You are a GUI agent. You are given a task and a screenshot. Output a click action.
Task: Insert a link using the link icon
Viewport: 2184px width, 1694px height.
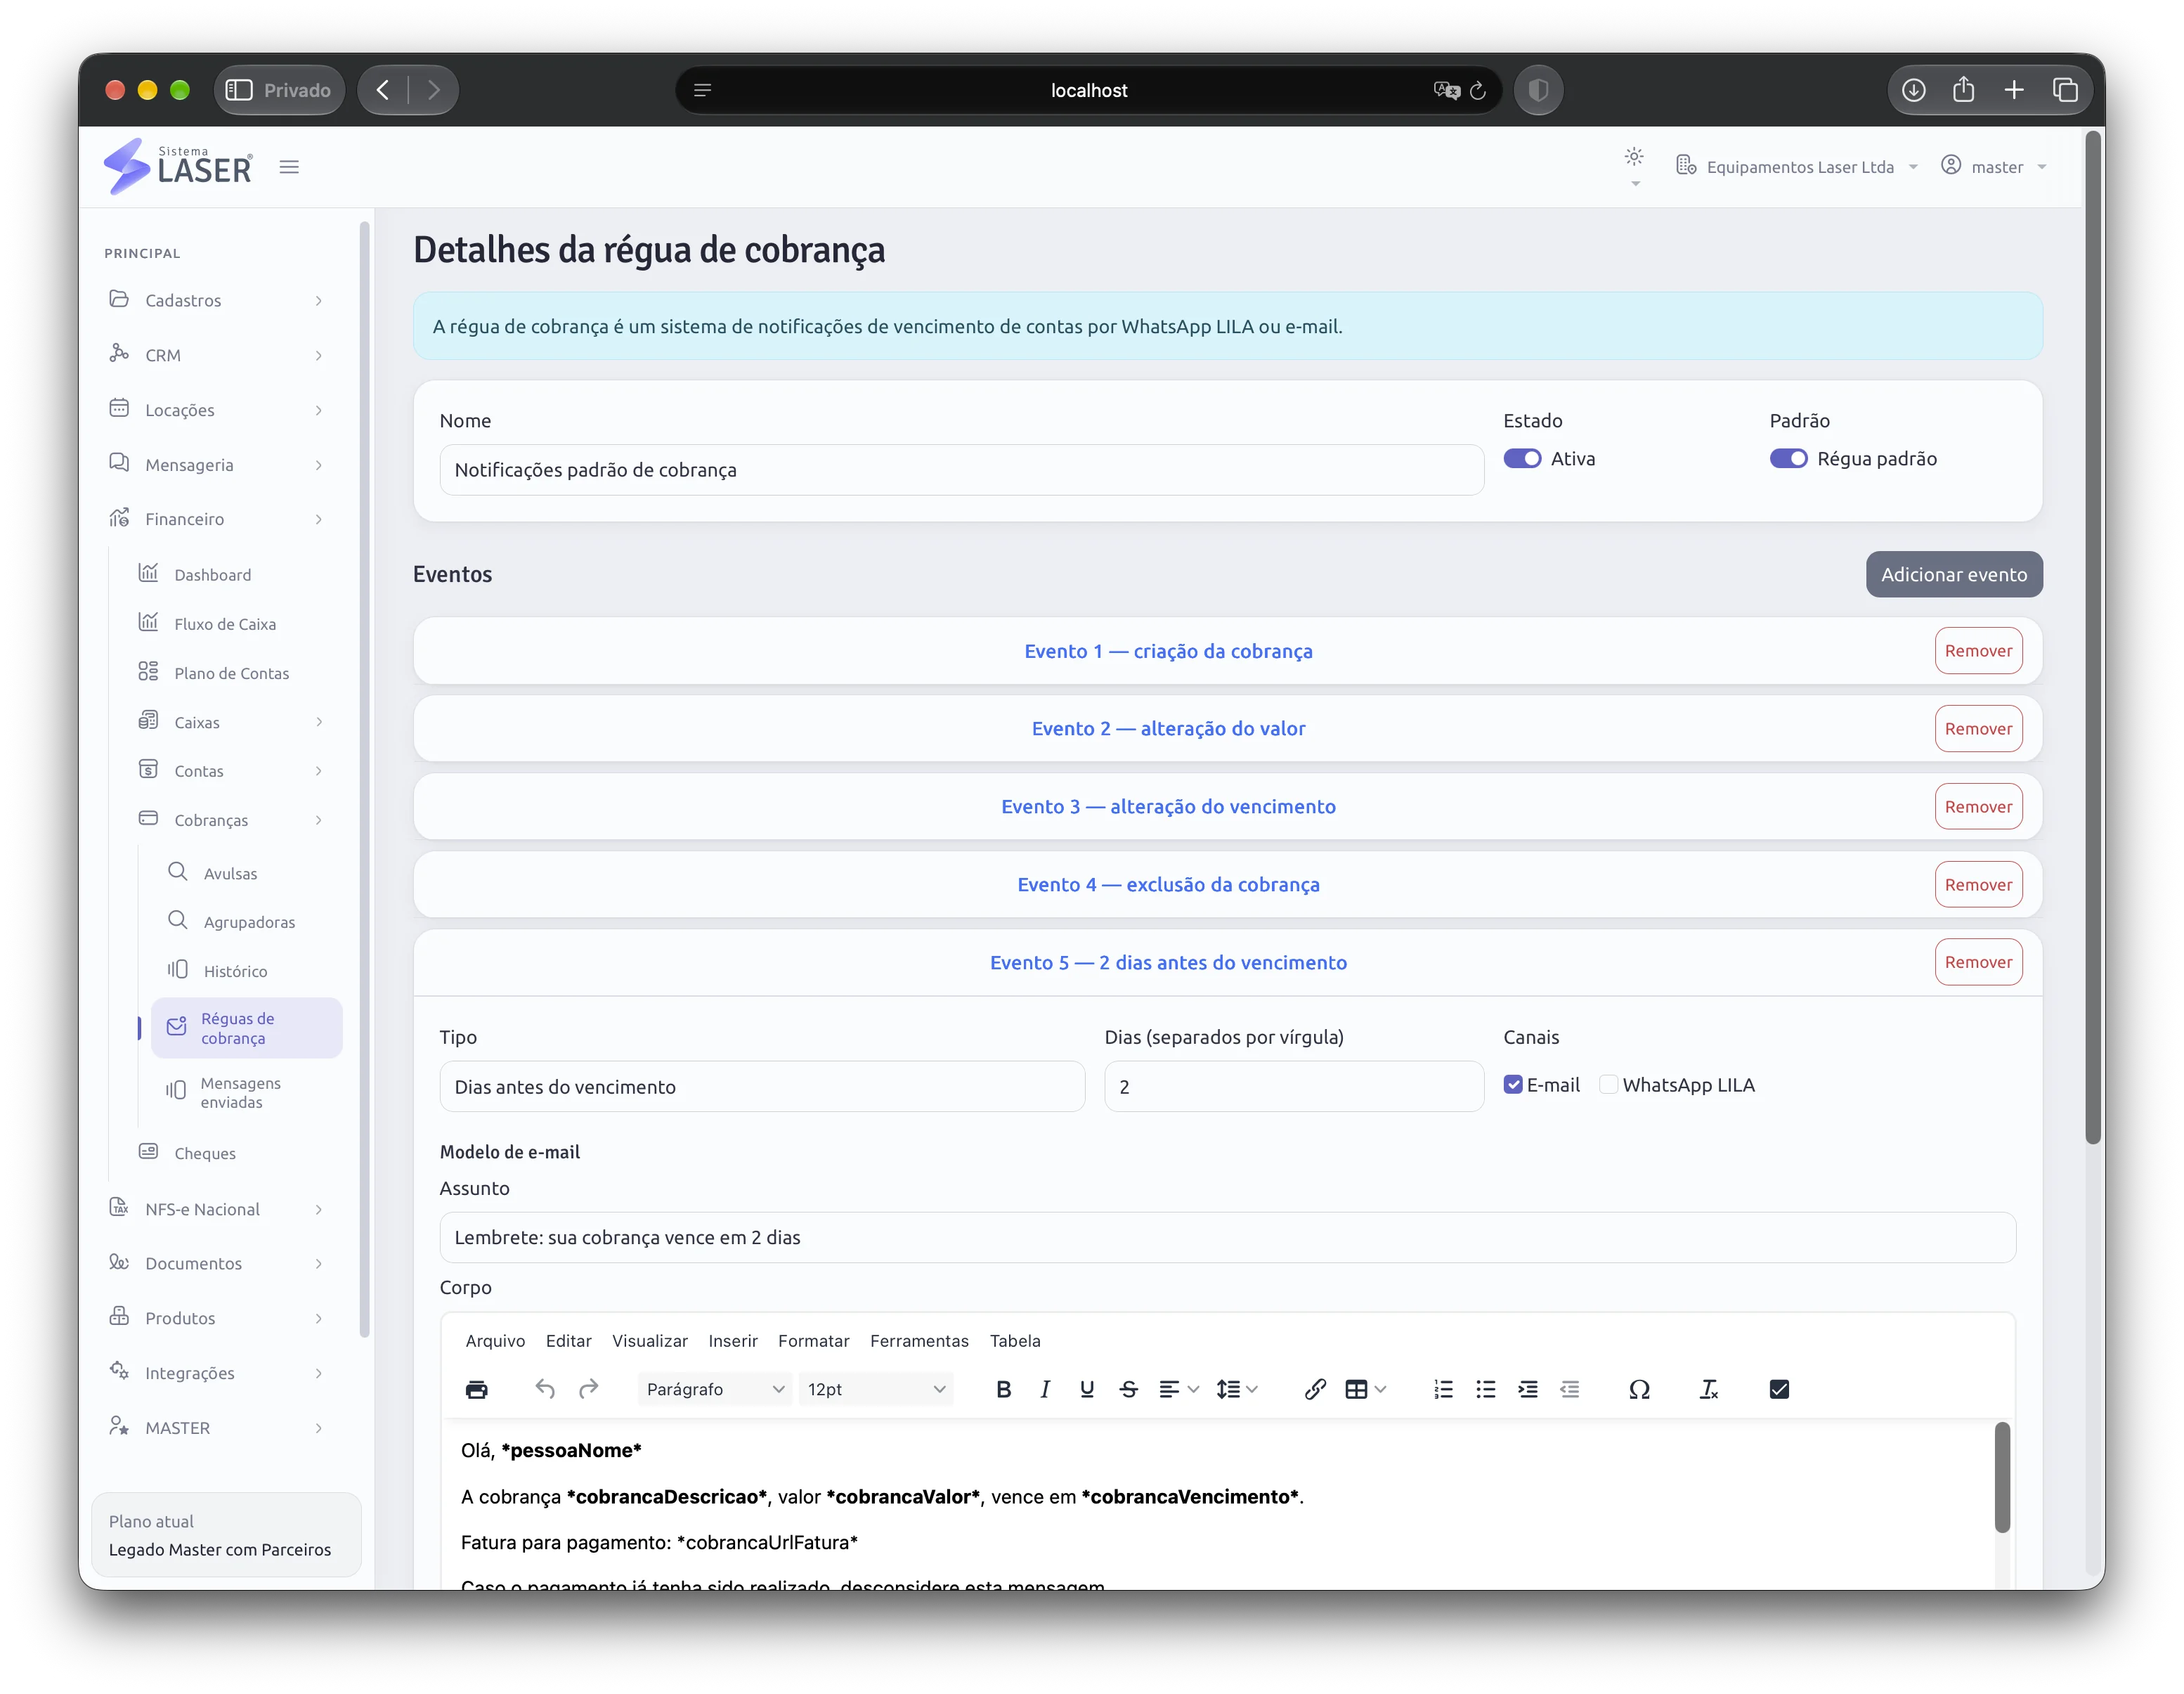pos(1315,1389)
